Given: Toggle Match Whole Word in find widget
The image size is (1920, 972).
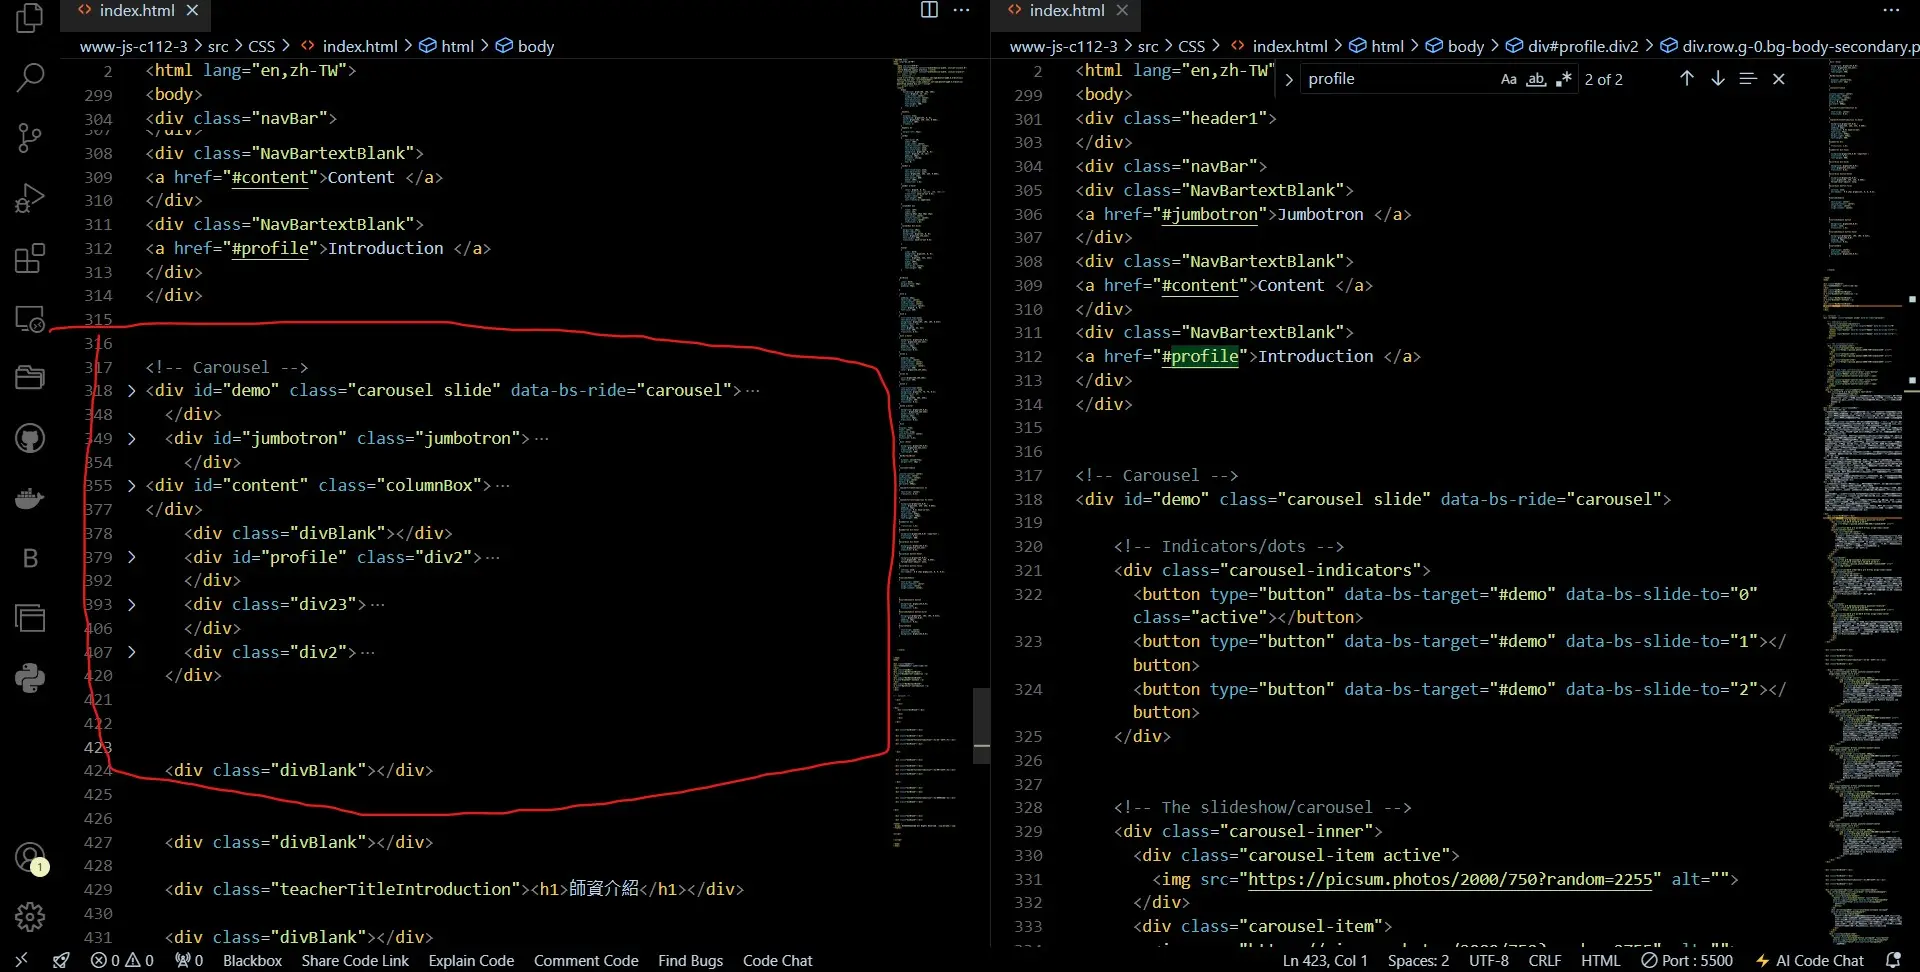Looking at the screenshot, I should click(x=1536, y=79).
